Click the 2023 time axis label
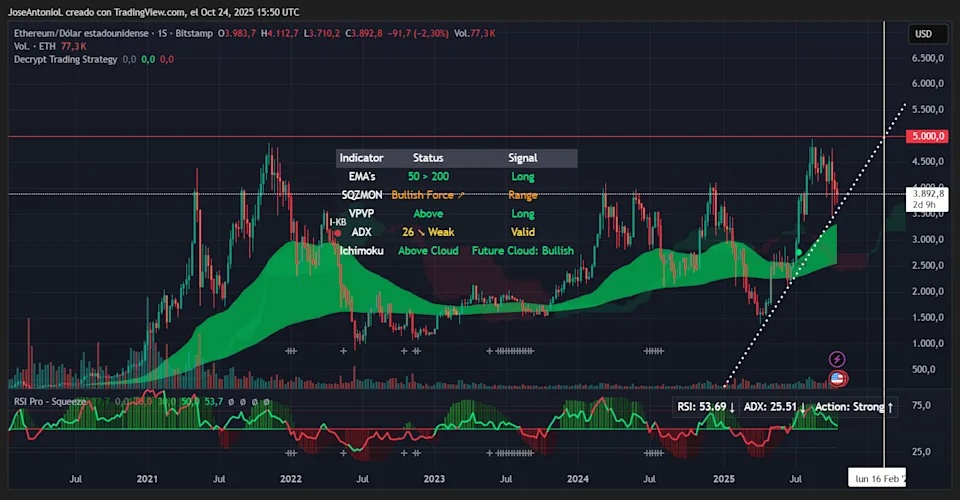 434,479
